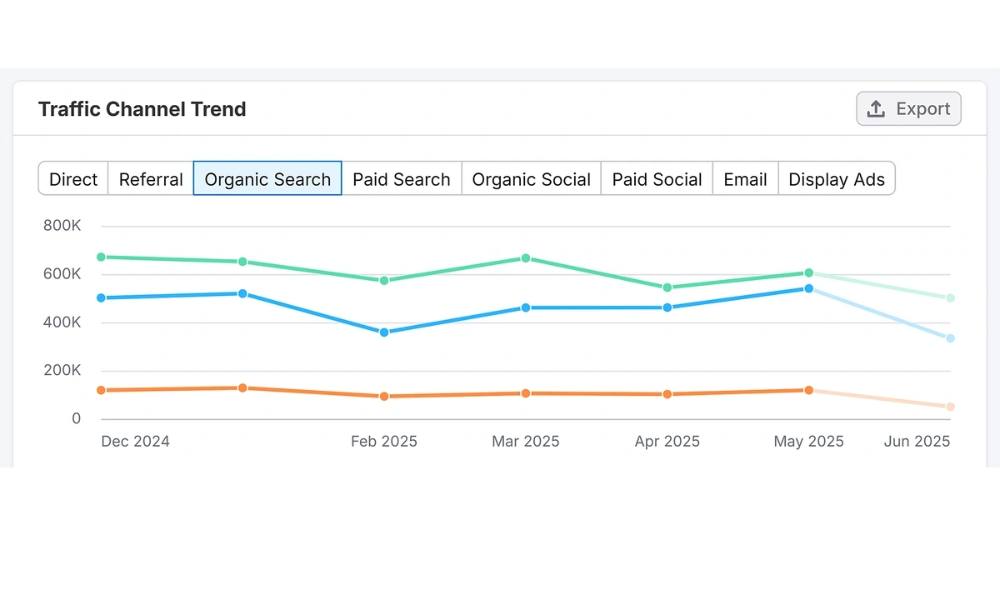Switch to Organic Social traffic
This screenshot has width=1000, height=600.
click(x=531, y=179)
